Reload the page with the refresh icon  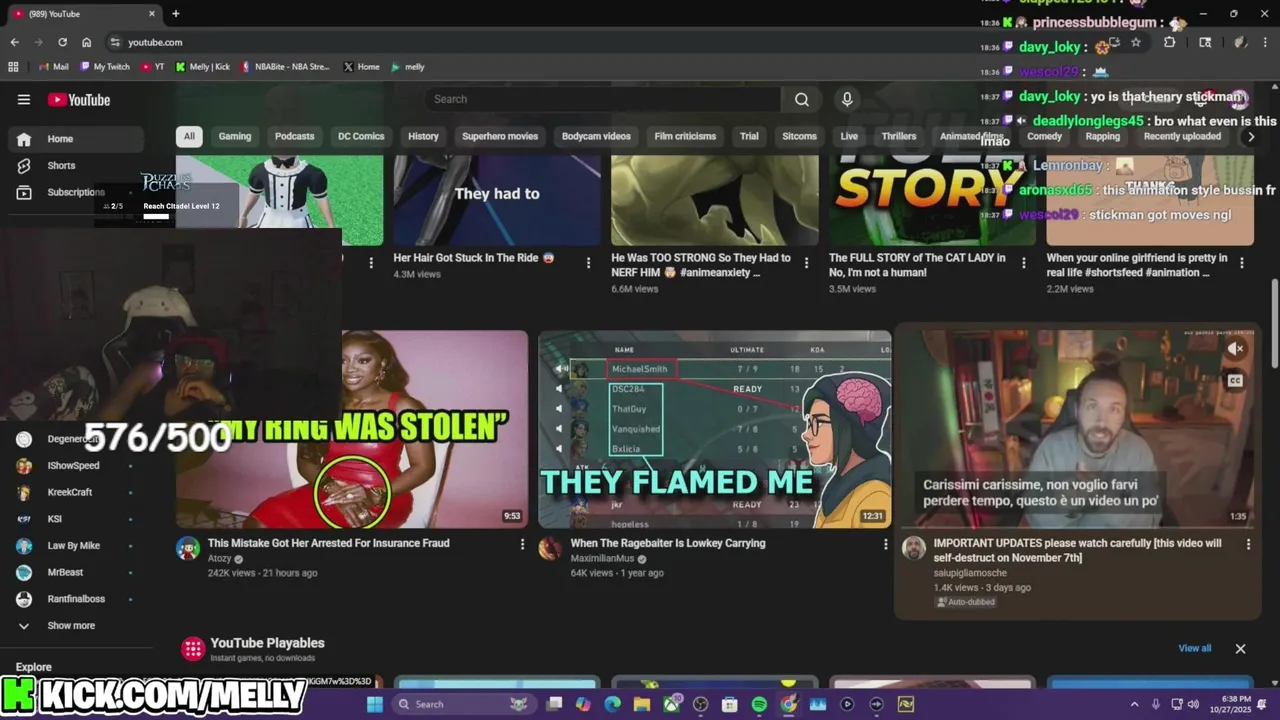point(62,42)
